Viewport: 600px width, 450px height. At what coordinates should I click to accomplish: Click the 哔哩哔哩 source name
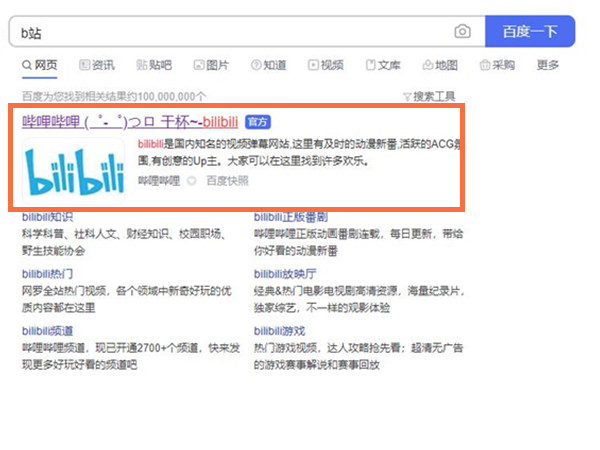[x=159, y=181]
